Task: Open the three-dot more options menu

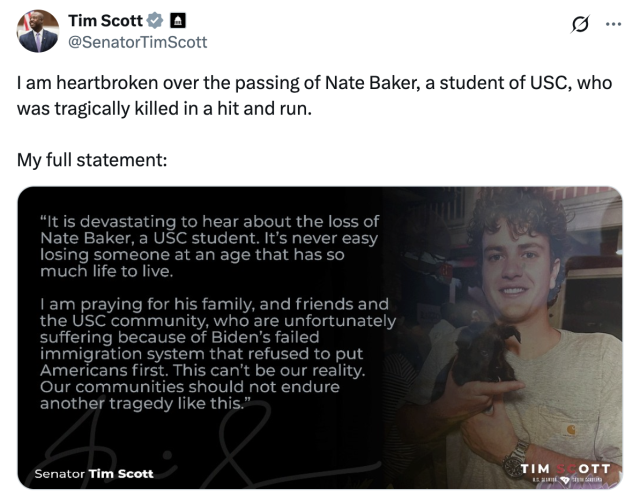Action: (613, 24)
